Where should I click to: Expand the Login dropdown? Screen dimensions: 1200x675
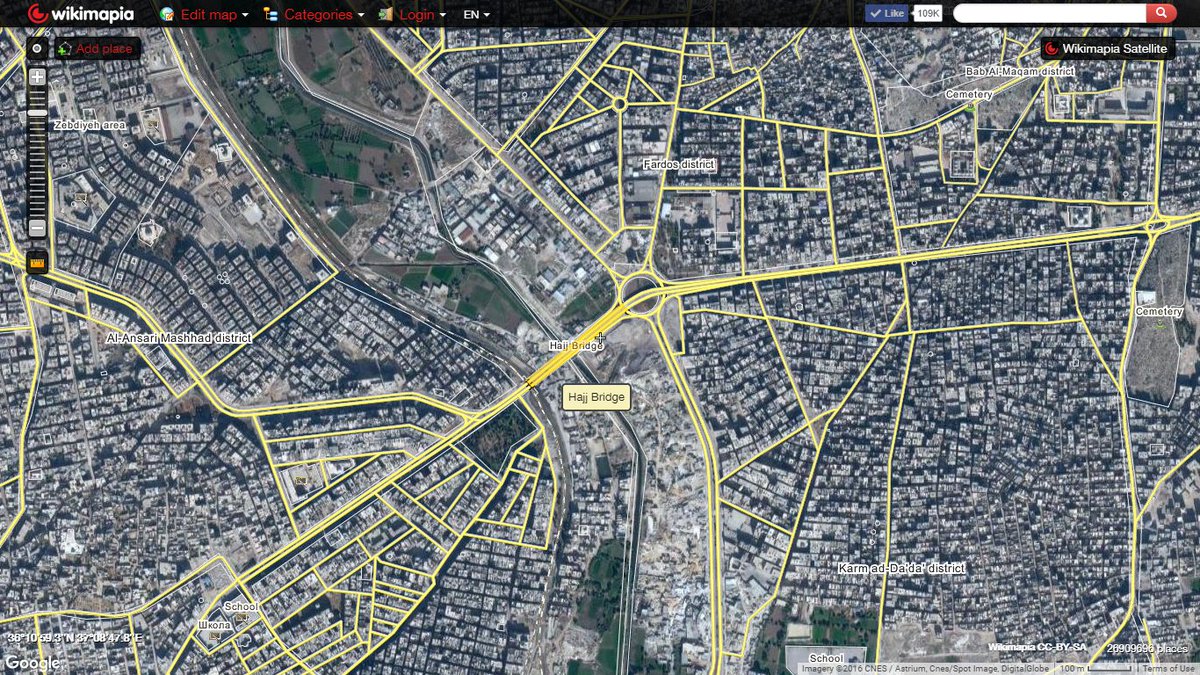pyautogui.click(x=443, y=15)
